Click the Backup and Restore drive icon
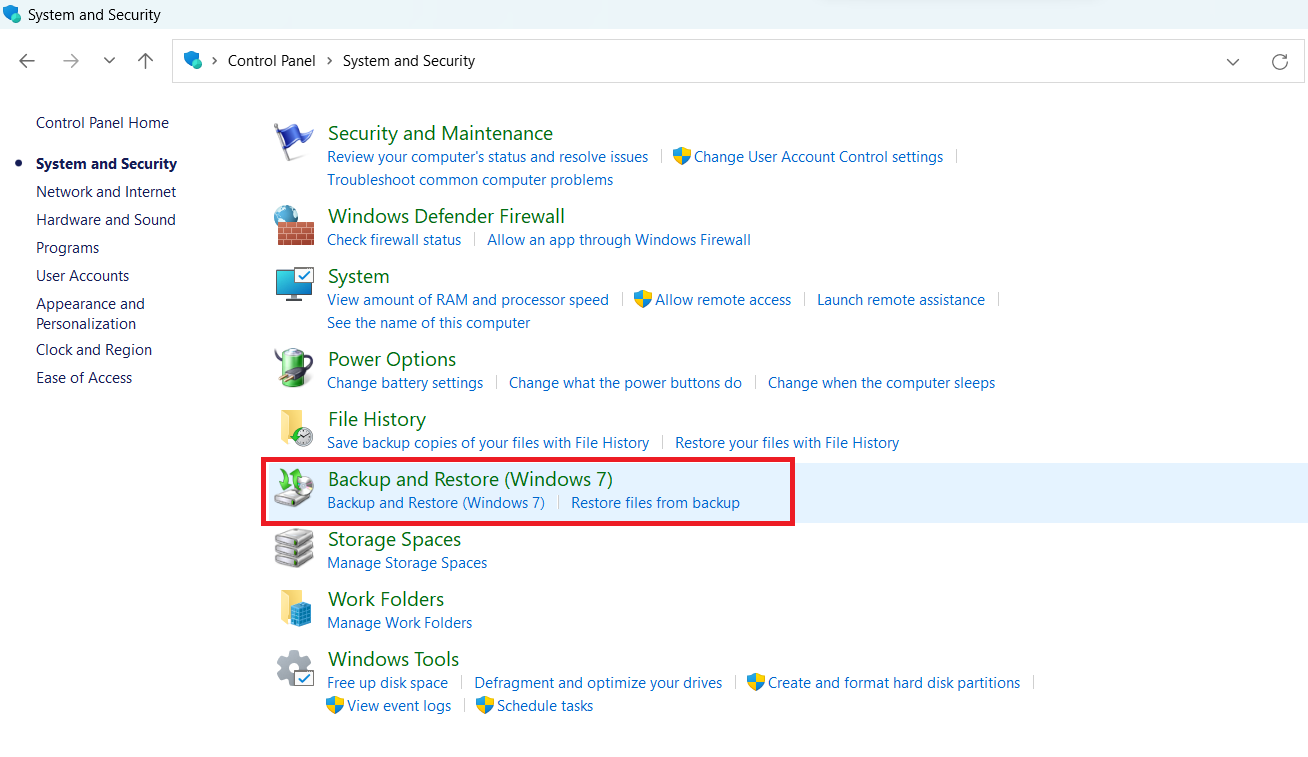Viewport: 1308px width, 757px height. (294, 489)
